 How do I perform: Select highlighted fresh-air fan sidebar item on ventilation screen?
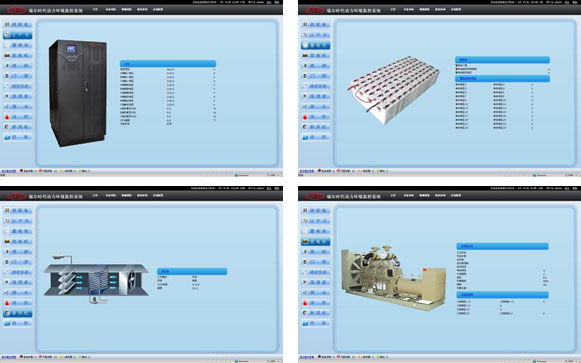18,313
